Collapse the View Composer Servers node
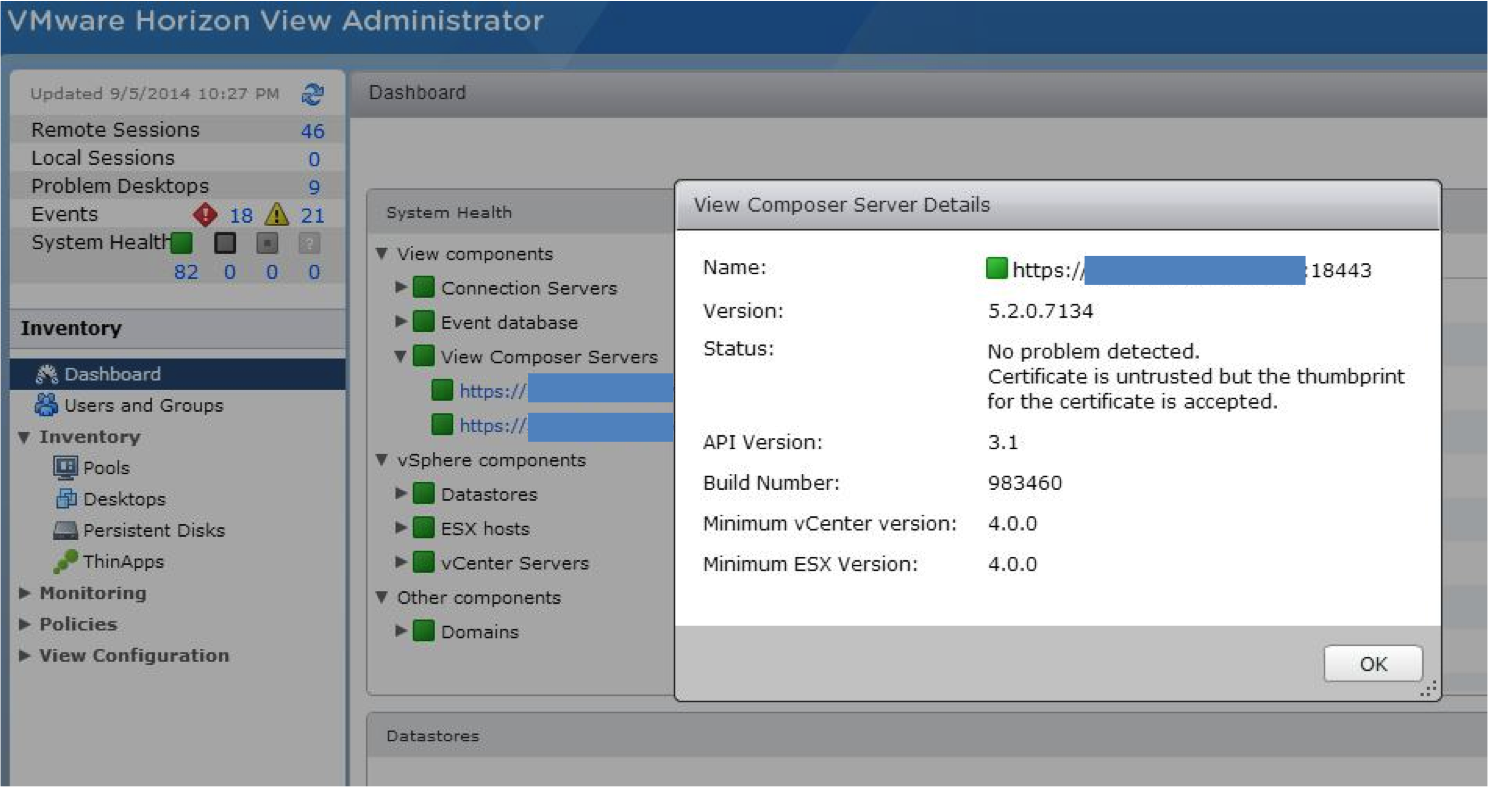 click(x=401, y=356)
